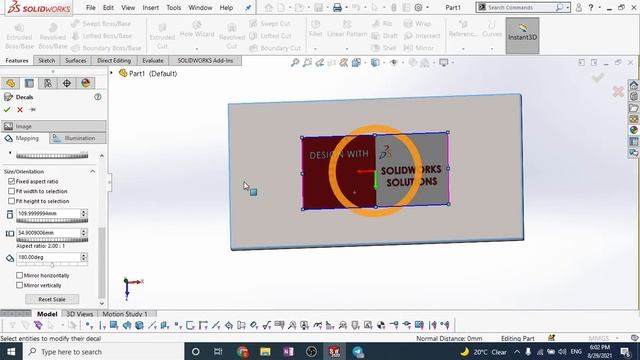Open the FeatureManager design tree tab
Image resolution: width=640 pixels, height=360 pixels.
pos(11,83)
